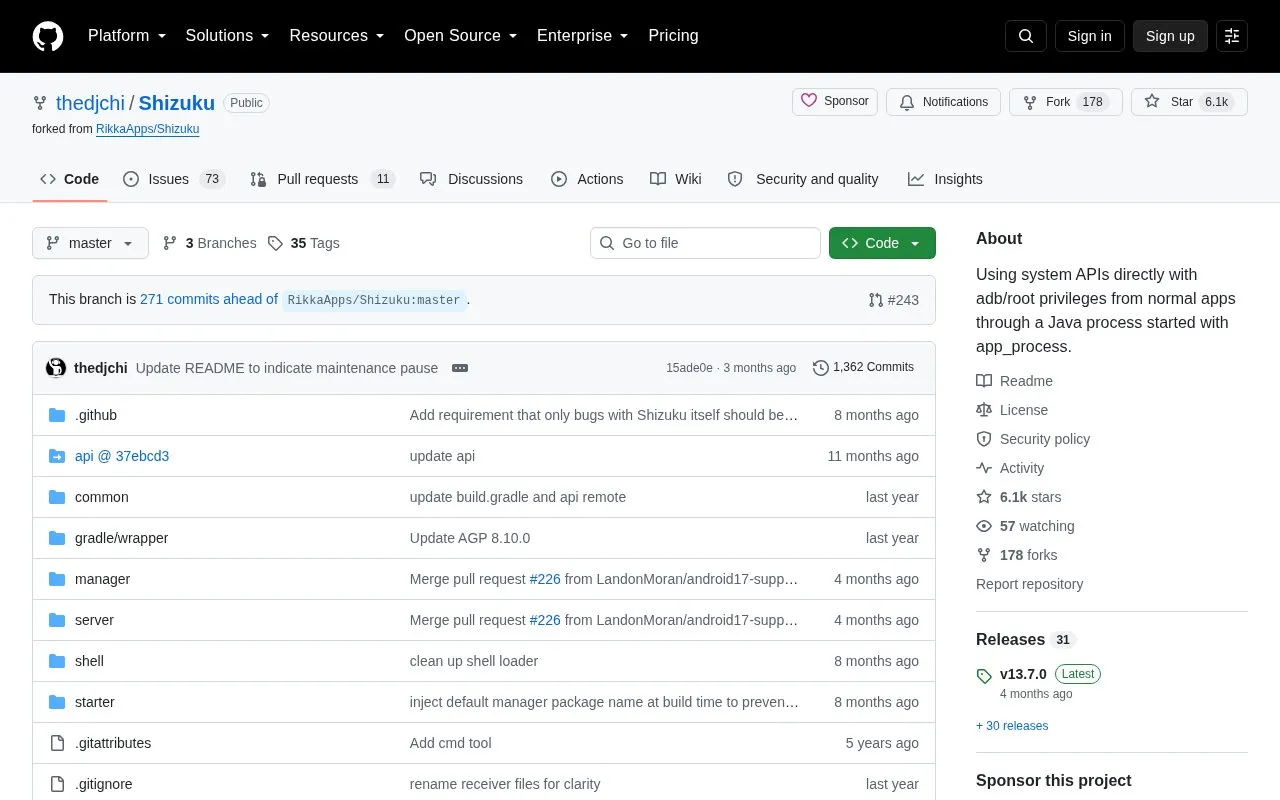Open the 1,362 Commits history

pos(864,367)
